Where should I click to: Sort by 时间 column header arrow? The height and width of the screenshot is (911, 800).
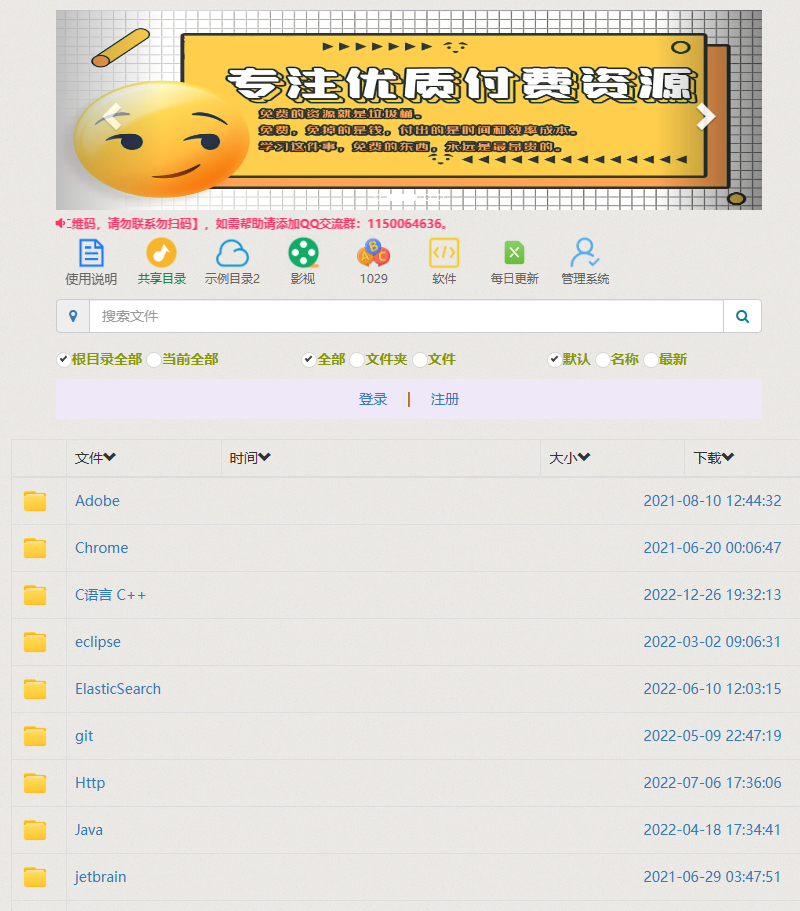point(264,458)
